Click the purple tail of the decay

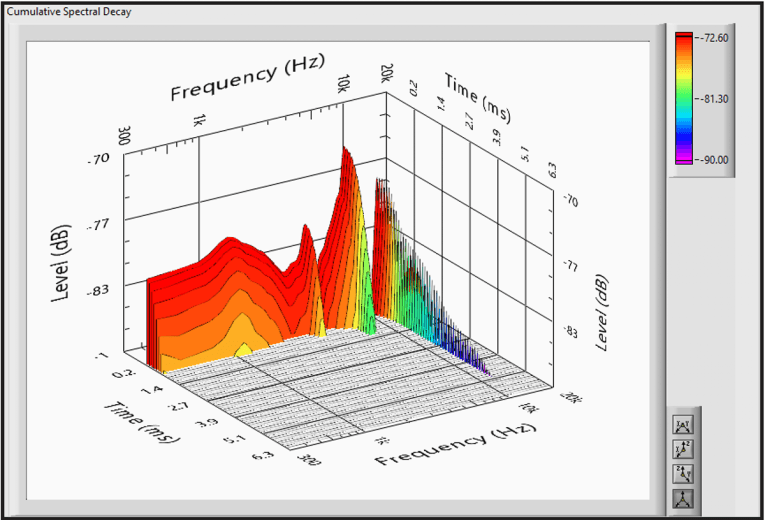[480, 365]
